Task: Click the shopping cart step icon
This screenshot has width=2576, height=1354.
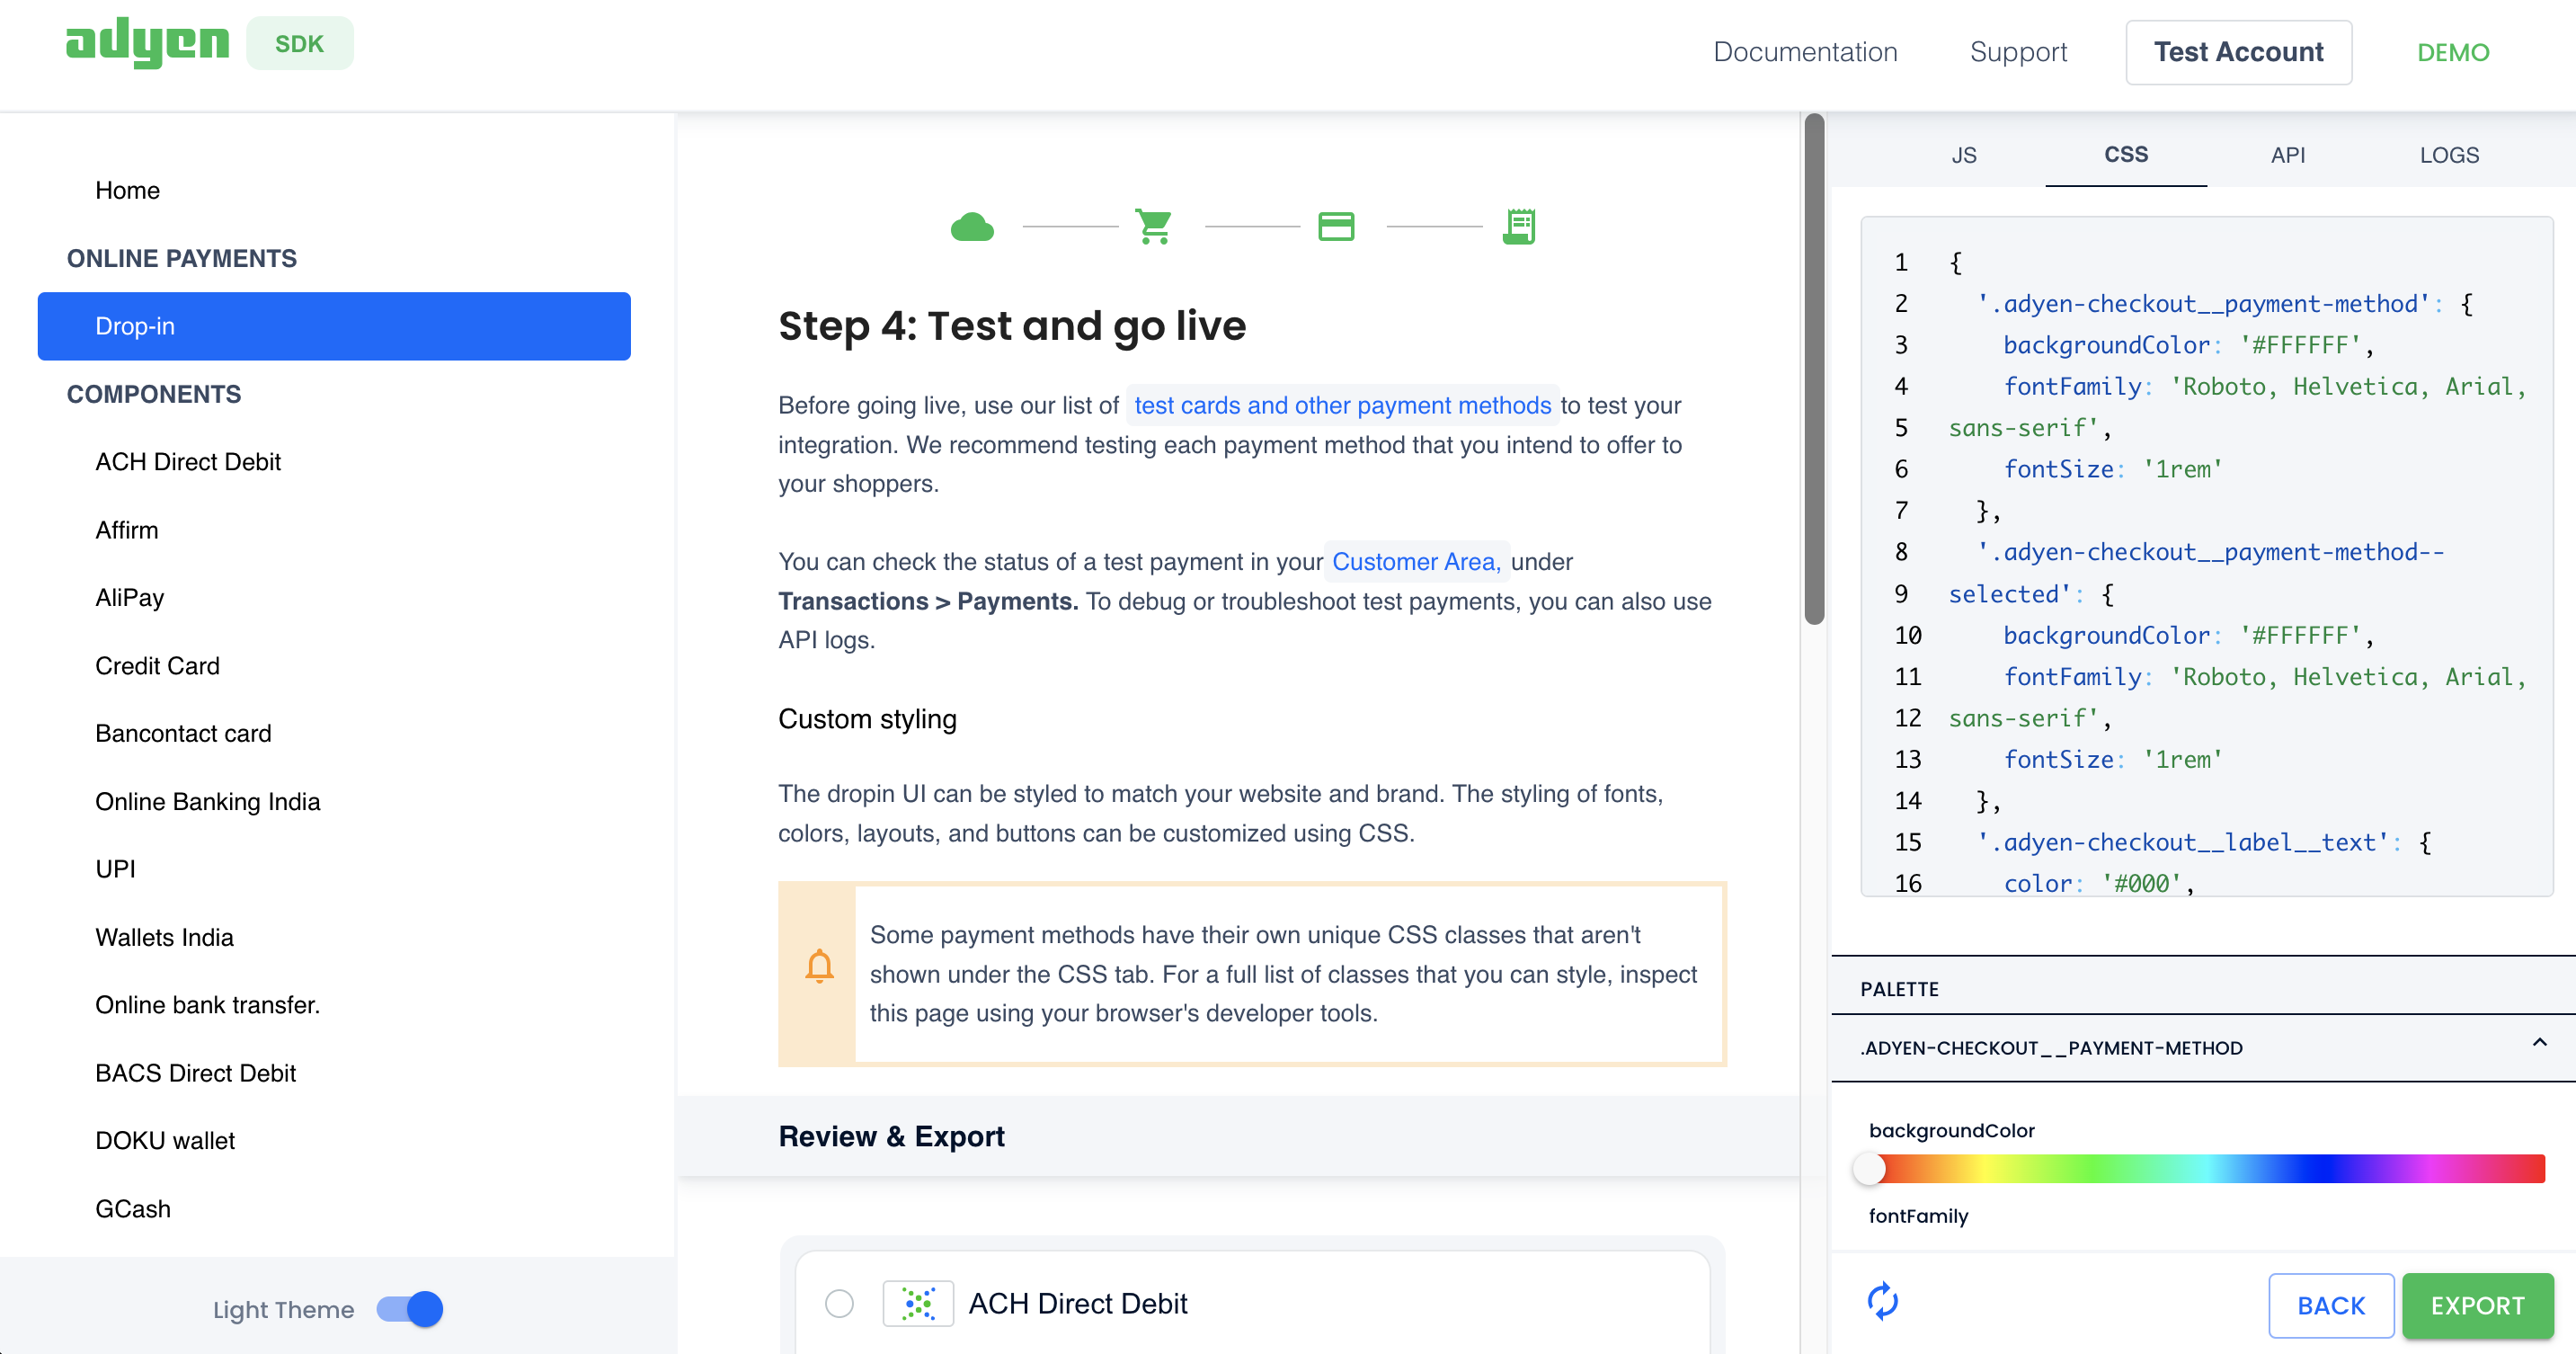Action: 1154,227
